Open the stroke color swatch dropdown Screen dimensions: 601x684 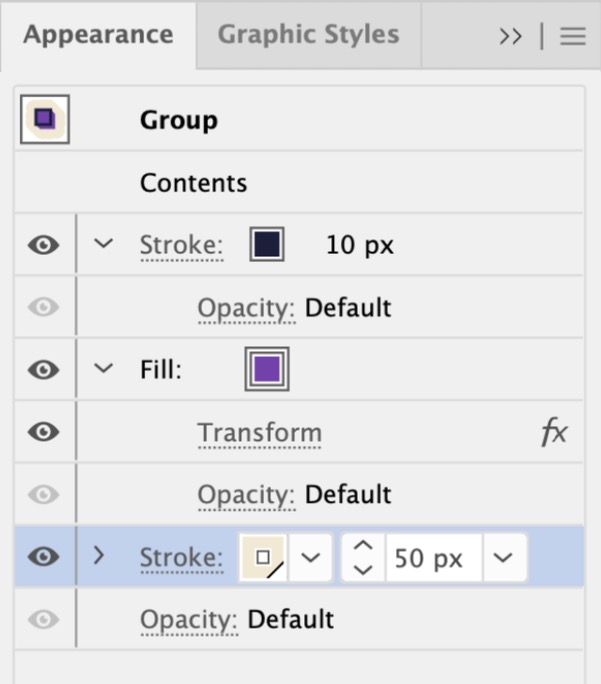click(311, 557)
